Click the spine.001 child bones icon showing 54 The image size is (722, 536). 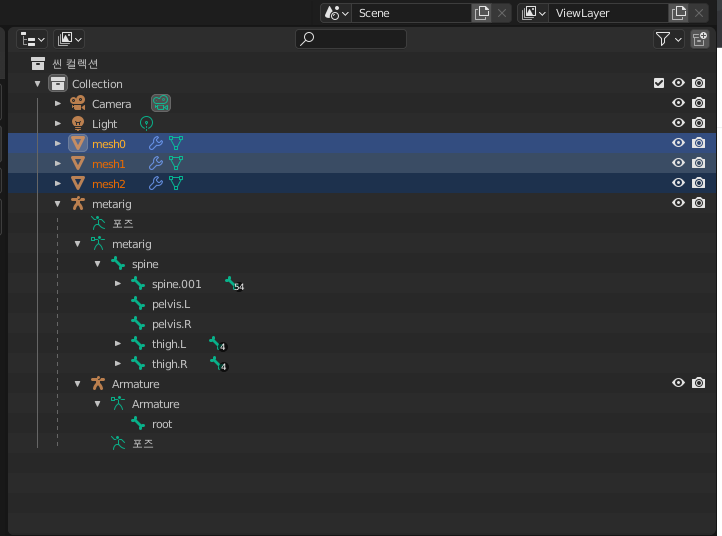pos(234,284)
